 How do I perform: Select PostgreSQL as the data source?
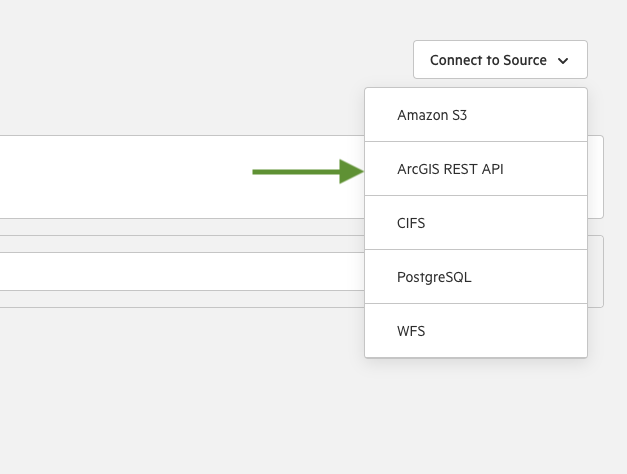tap(476, 277)
